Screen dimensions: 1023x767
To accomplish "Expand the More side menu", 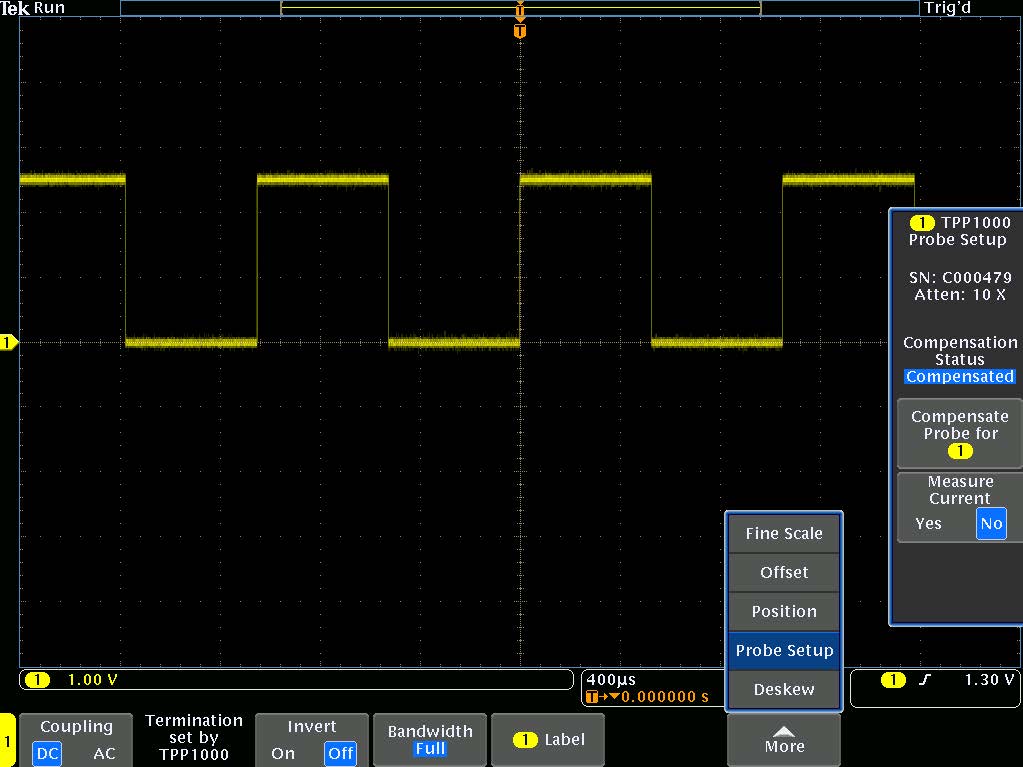I will point(783,740).
